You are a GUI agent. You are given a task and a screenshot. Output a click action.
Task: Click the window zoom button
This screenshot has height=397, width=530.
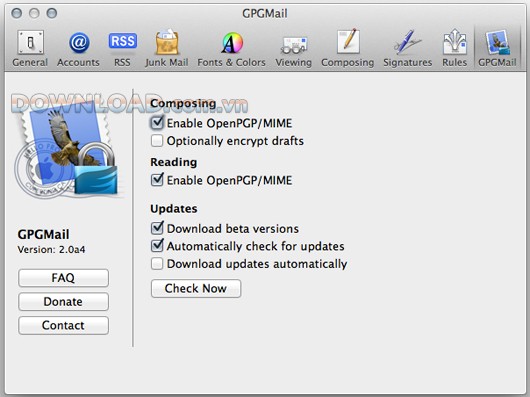pyautogui.click(x=52, y=13)
